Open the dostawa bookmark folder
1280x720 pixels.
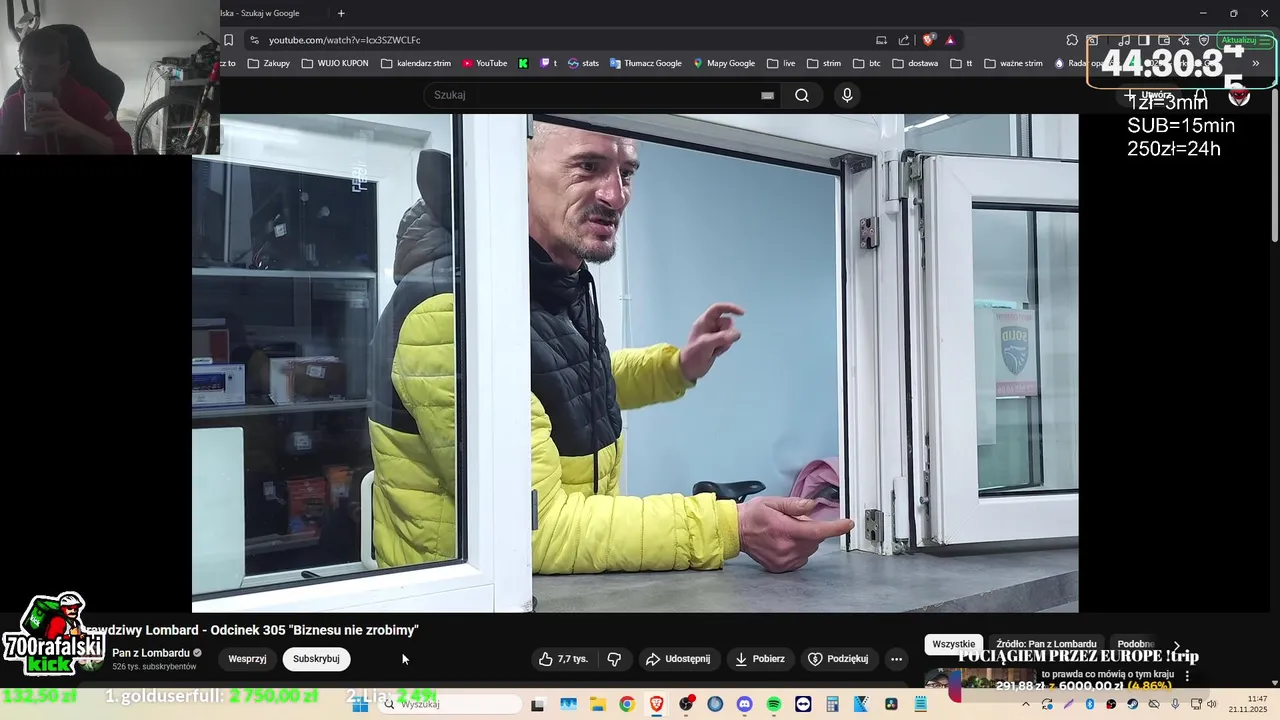coord(915,63)
